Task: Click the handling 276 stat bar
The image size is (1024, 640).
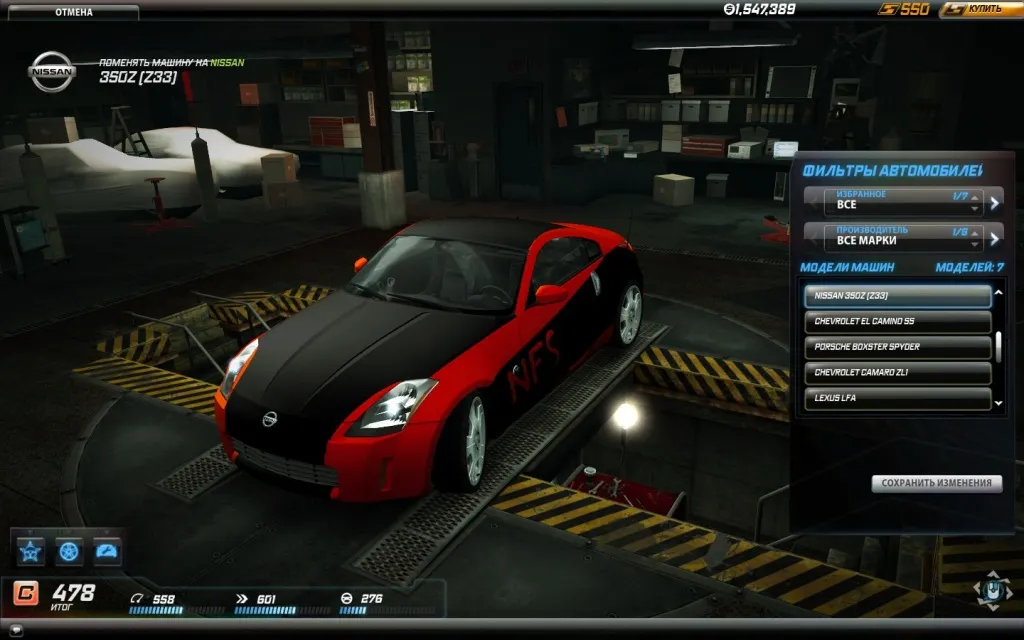Action: pyautogui.click(x=387, y=611)
